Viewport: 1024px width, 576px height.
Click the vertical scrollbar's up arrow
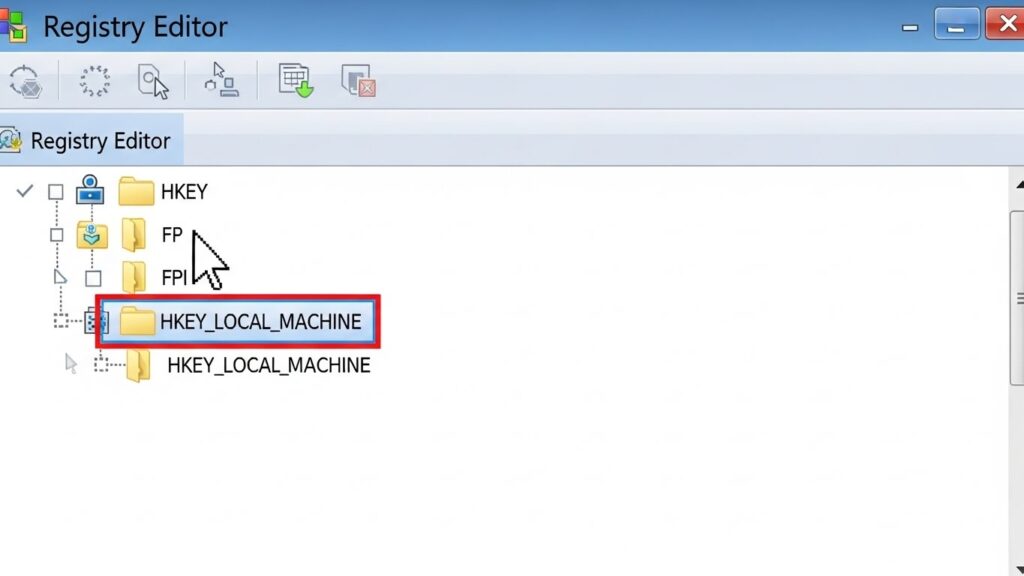[1017, 185]
